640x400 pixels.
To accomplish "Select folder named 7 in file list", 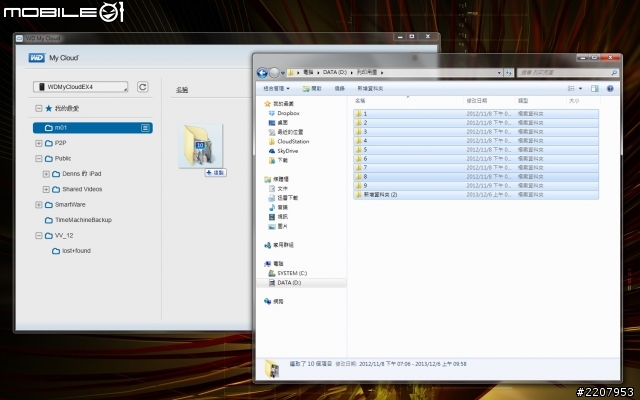I will pos(476,168).
